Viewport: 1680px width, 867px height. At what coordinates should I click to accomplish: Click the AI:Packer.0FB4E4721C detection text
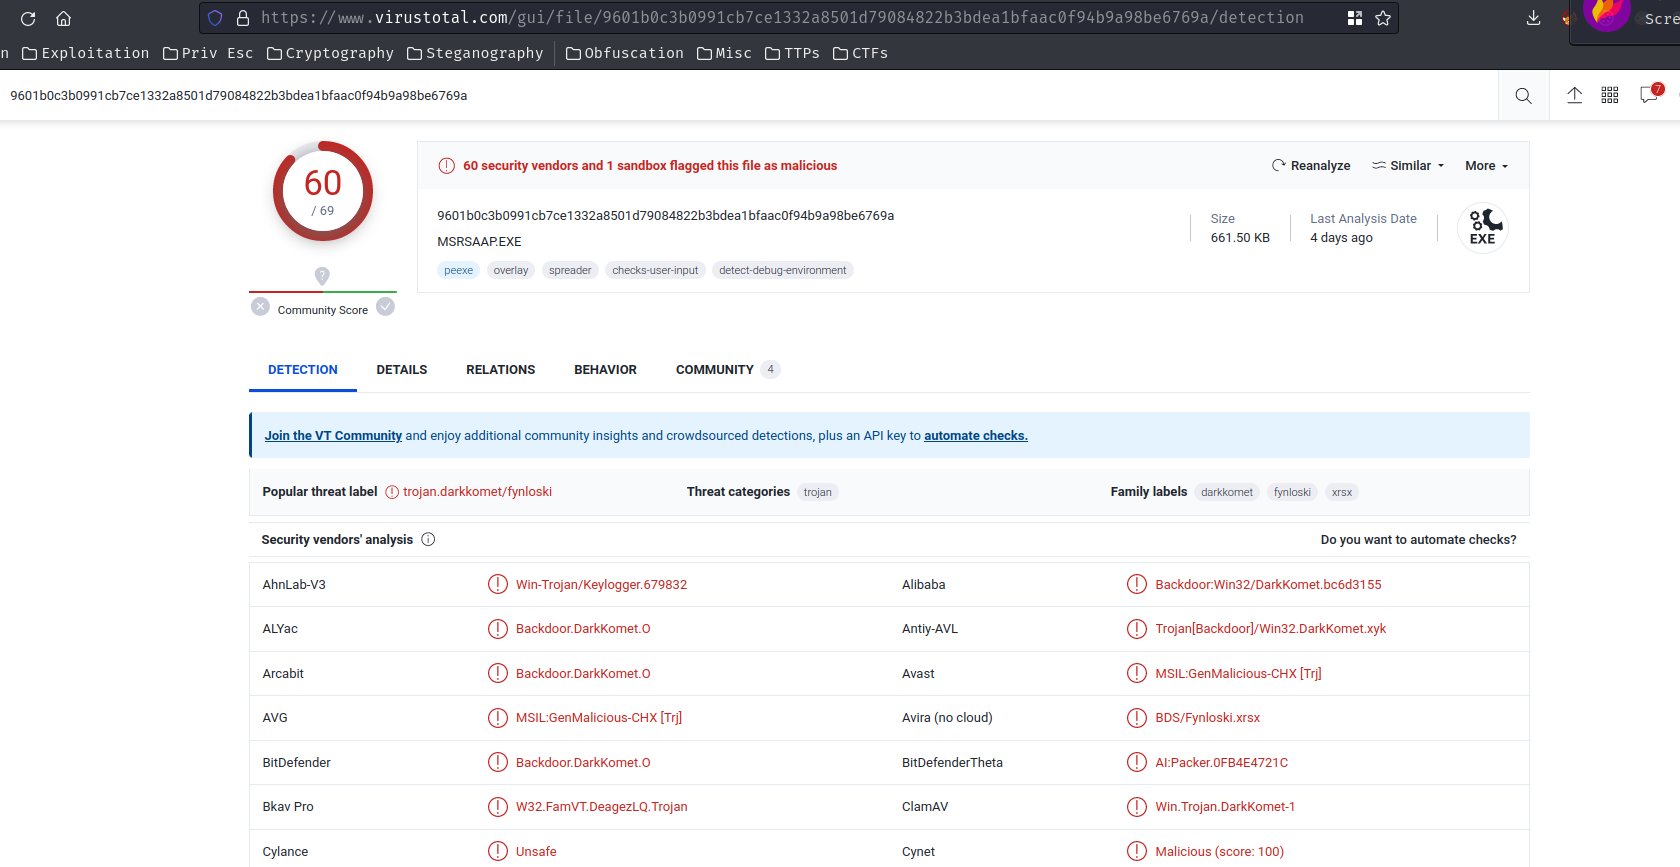point(1221,763)
